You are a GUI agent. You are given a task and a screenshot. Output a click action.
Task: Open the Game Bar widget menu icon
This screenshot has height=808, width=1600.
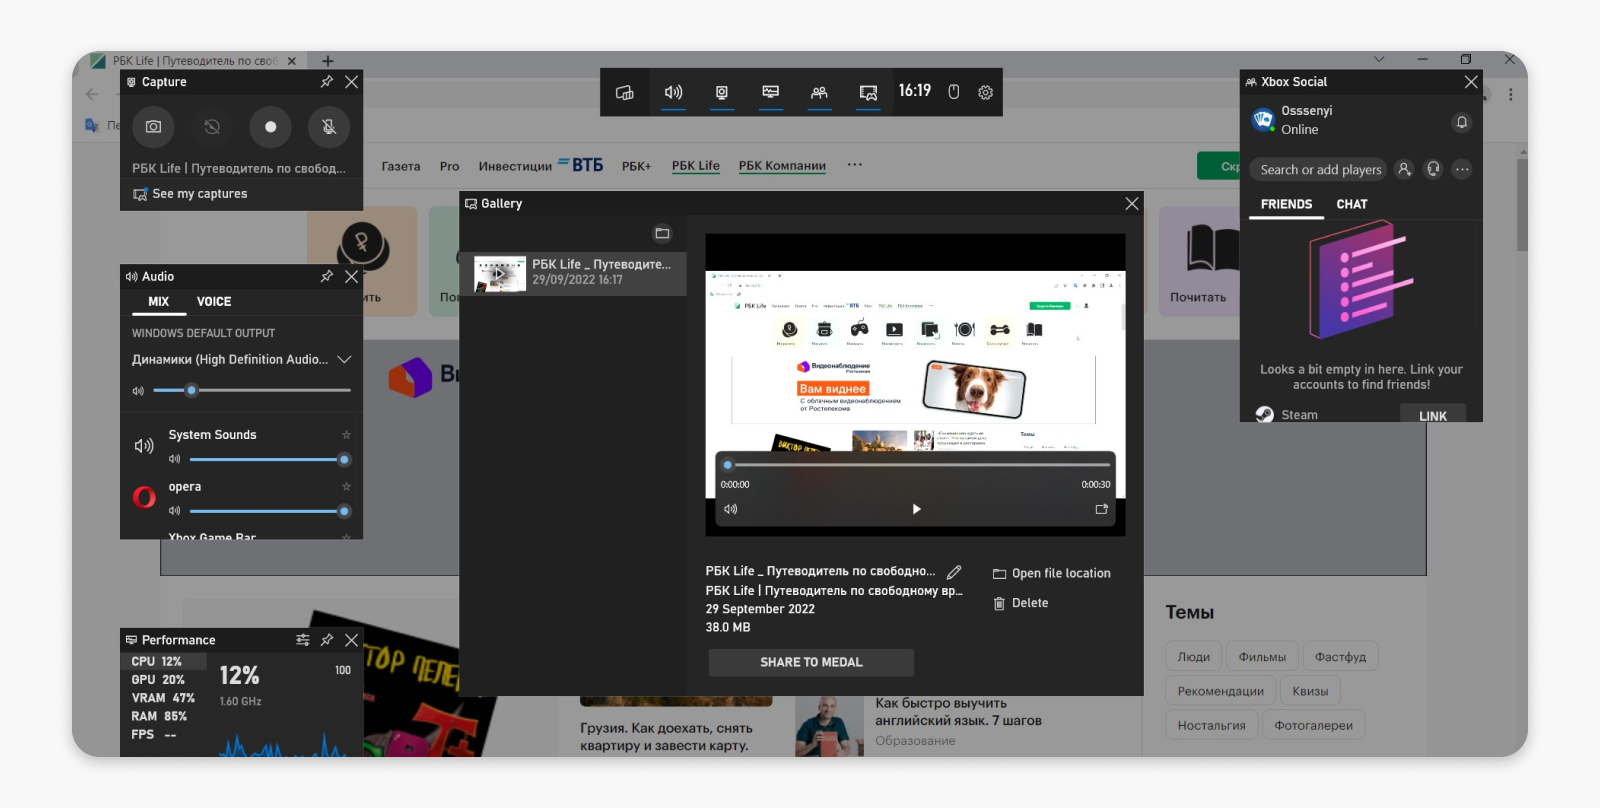click(x=625, y=92)
